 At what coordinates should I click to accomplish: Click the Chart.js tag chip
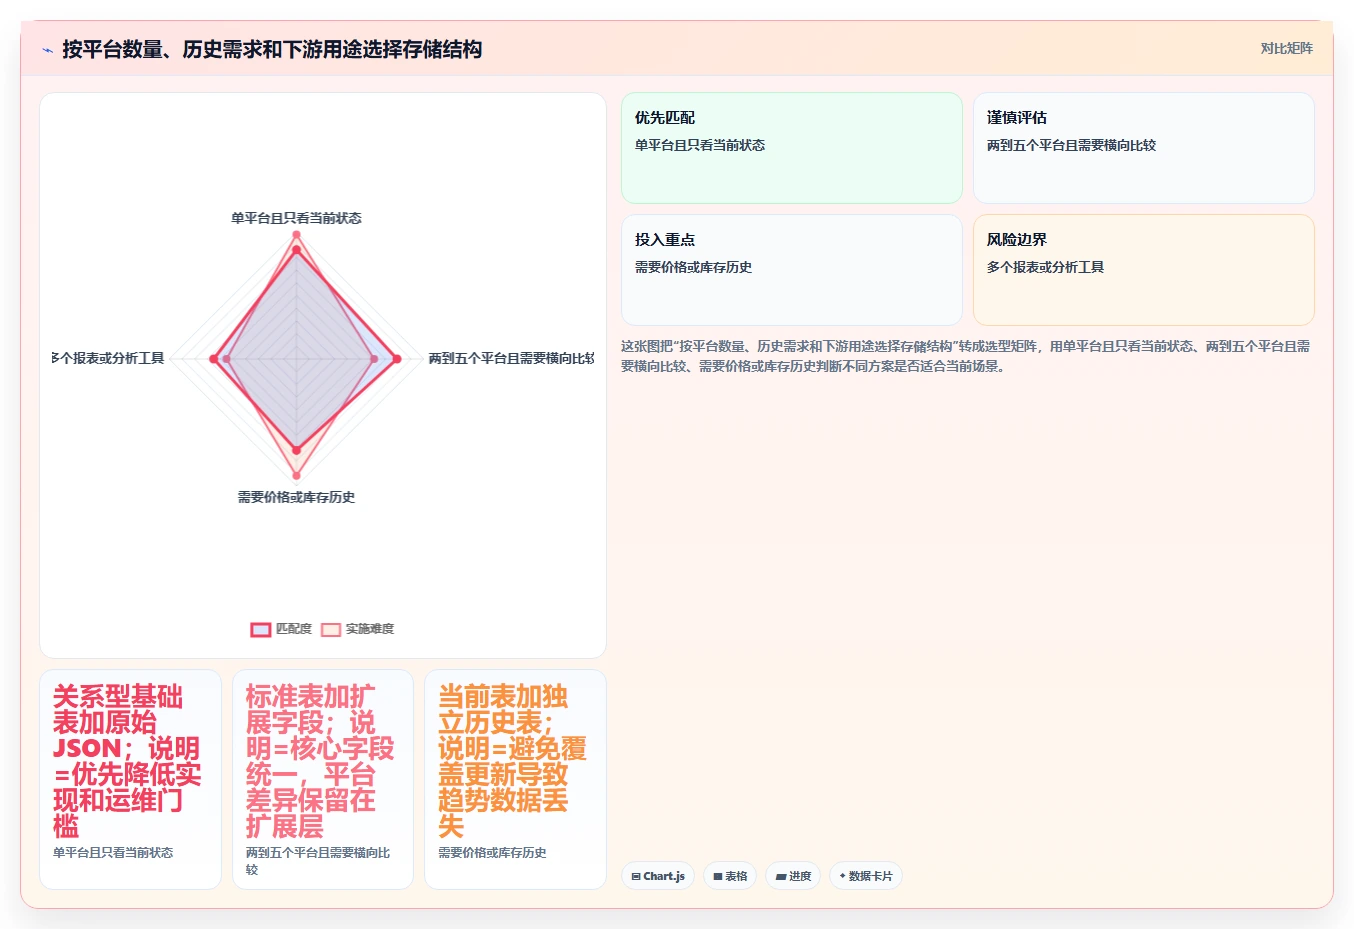pos(658,876)
